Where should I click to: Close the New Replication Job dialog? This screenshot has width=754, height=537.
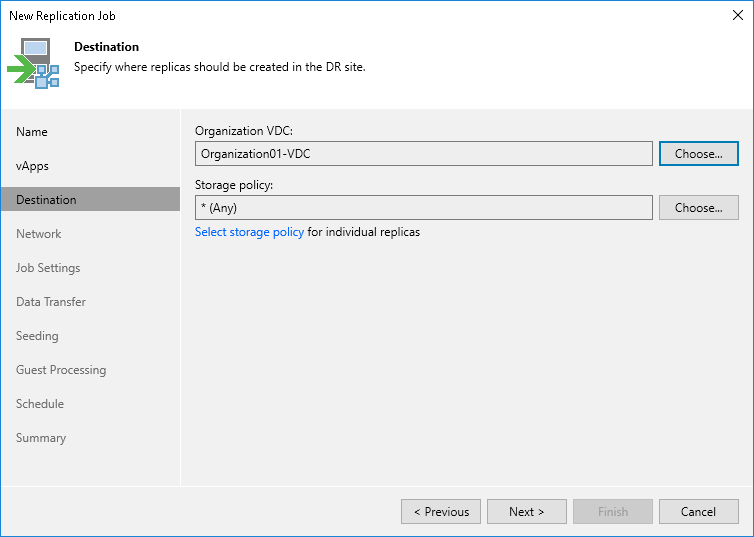(738, 15)
